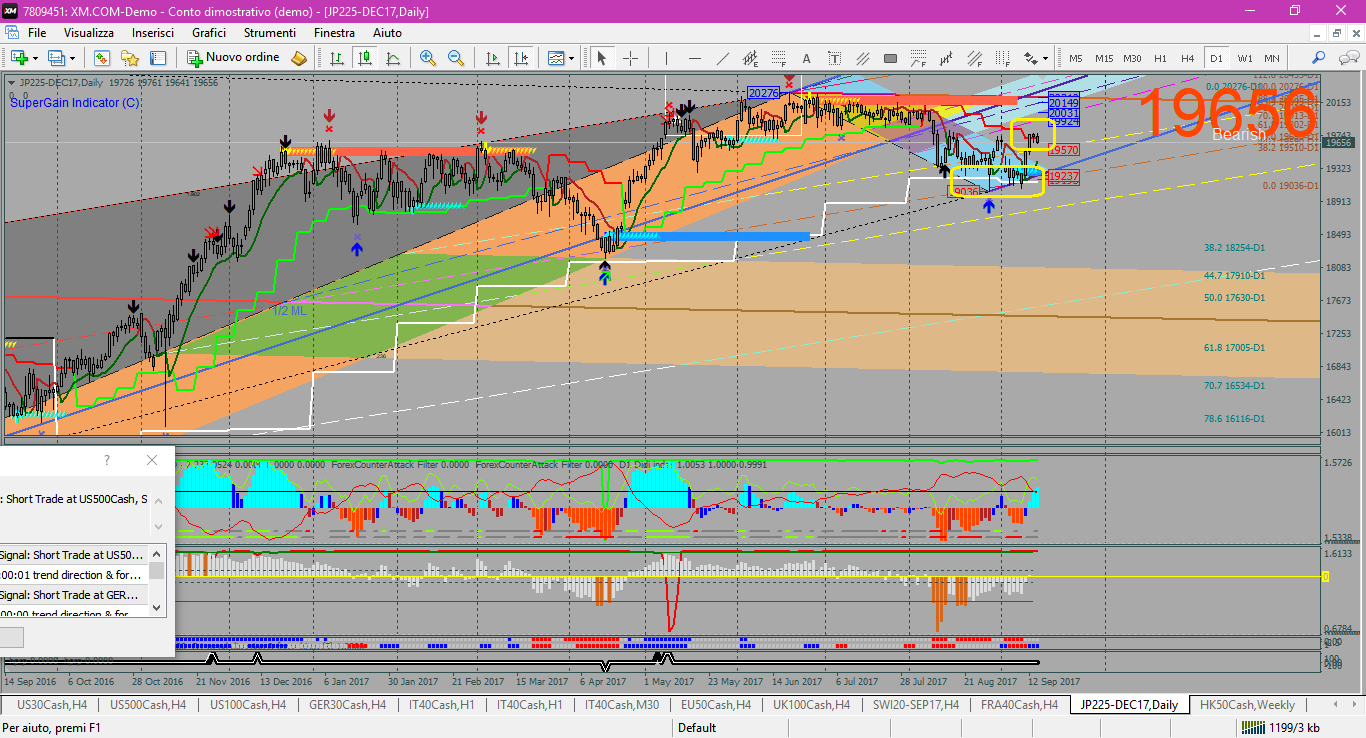Select the arrow cursor tool

click(601, 57)
